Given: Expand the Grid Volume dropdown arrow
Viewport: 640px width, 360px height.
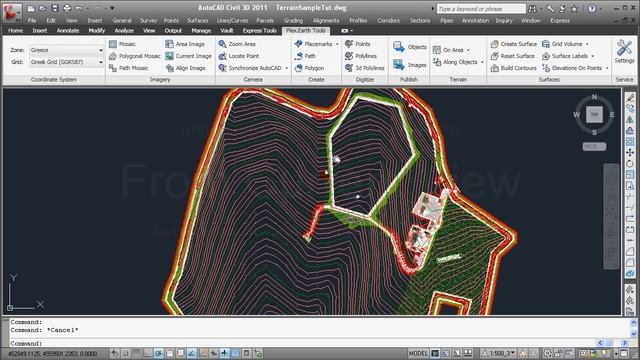Looking at the screenshot, I should (587, 44).
